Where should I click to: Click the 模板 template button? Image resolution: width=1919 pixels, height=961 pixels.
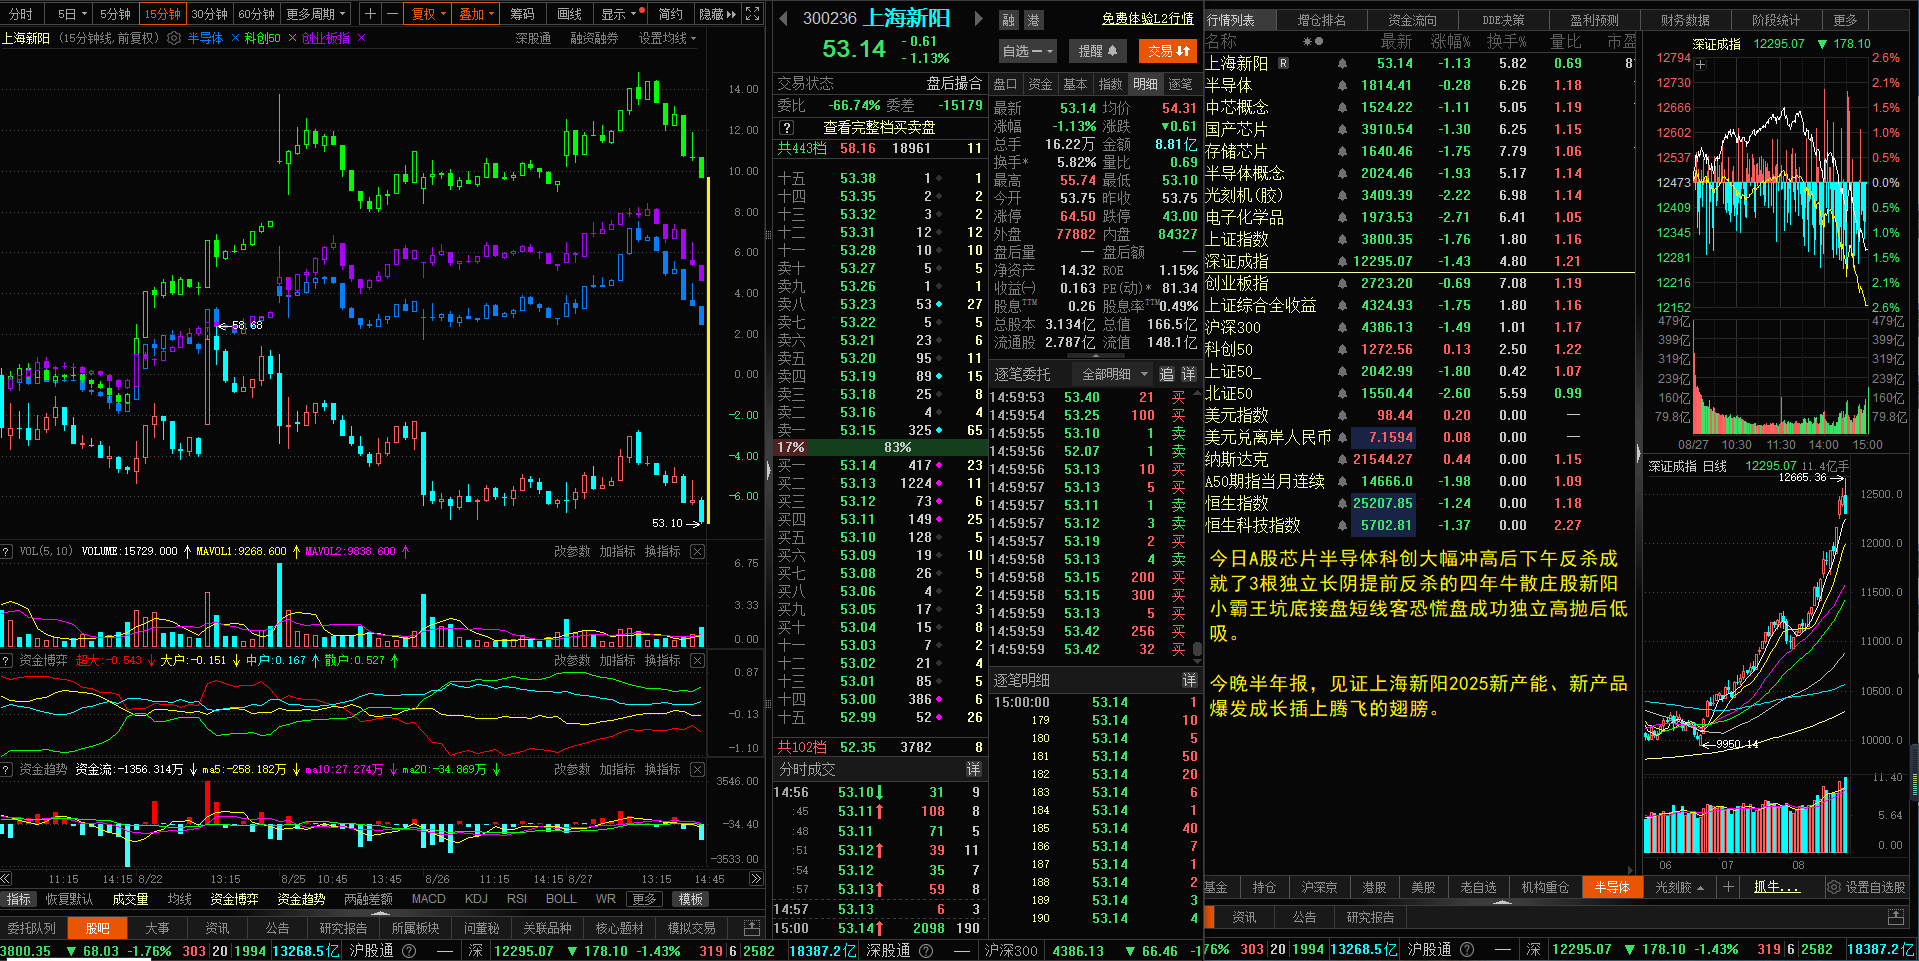click(690, 899)
